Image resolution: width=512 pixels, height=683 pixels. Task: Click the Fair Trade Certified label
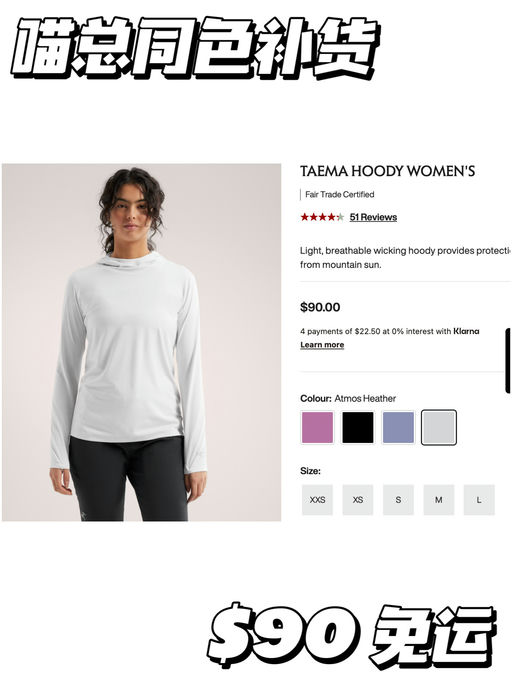click(339, 194)
